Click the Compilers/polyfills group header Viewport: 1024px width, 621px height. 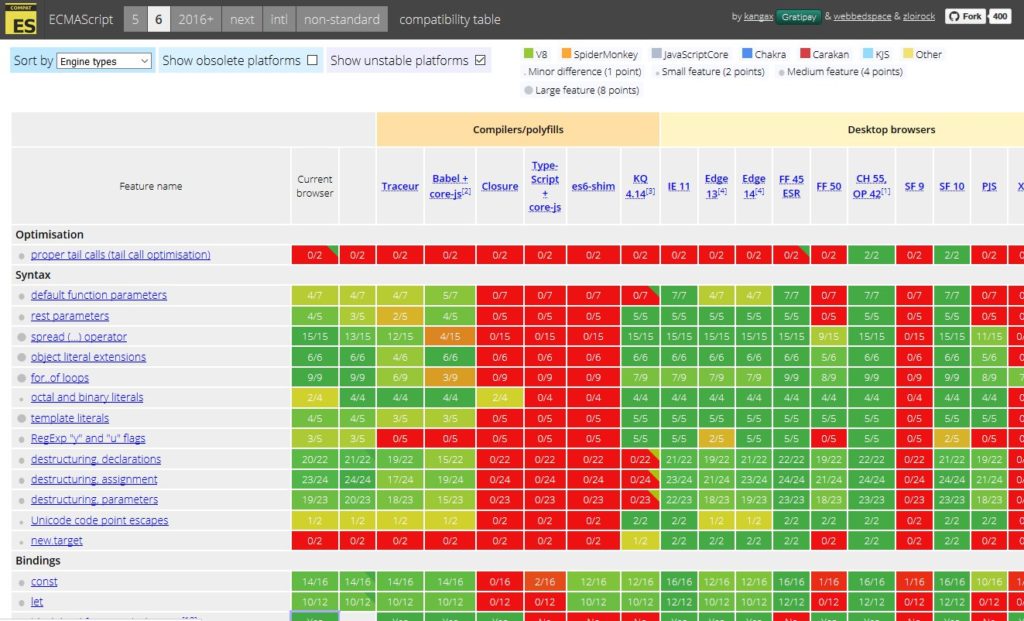click(x=518, y=129)
